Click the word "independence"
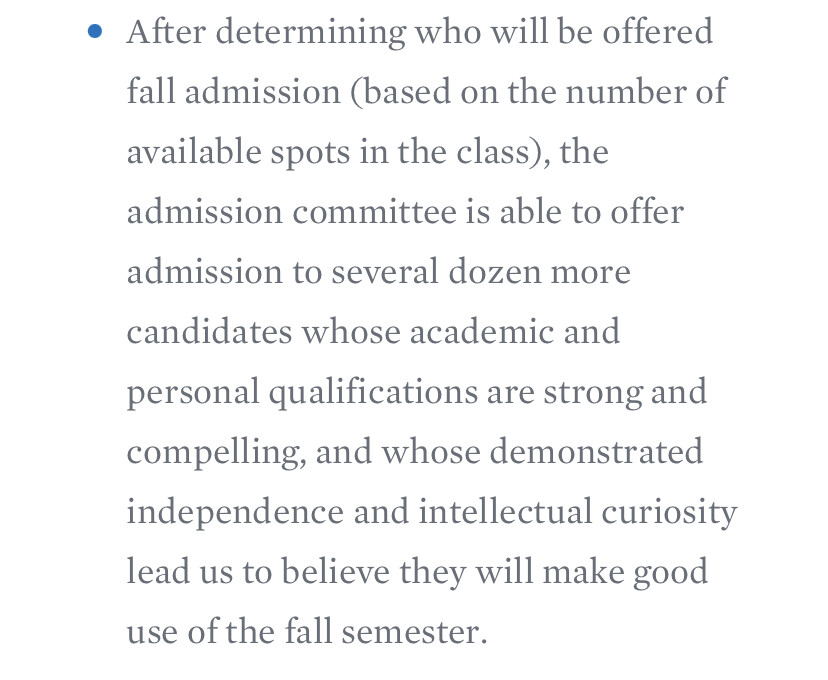Screen dimensions: 828x680 pyautogui.click(x=235, y=514)
